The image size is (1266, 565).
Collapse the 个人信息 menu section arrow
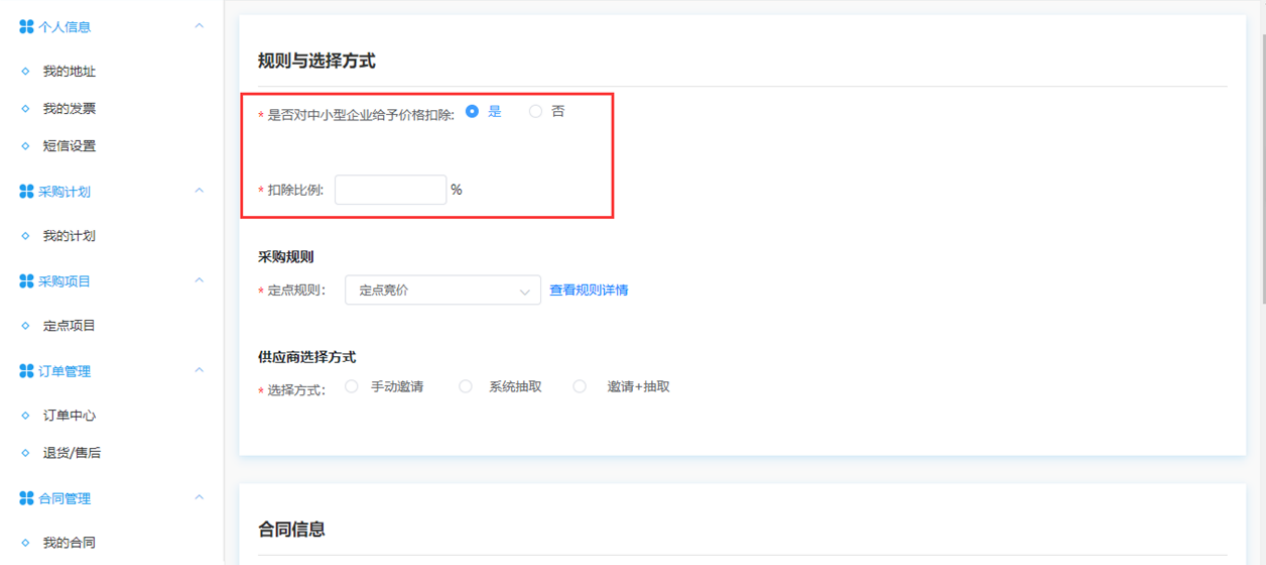pos(199,26)
